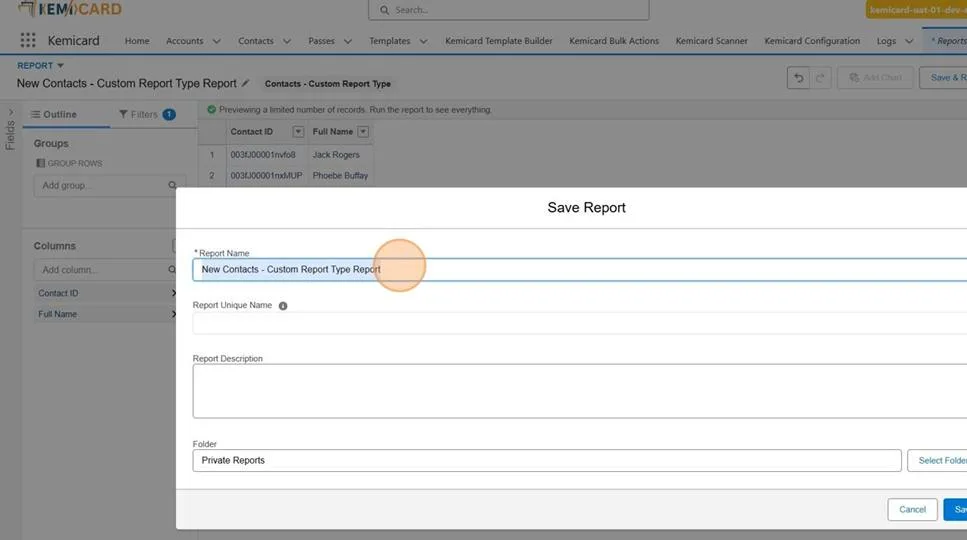The image size is (967, 540).
Task: Click Cancel in Save Report dialog
Action: [912, 510]
